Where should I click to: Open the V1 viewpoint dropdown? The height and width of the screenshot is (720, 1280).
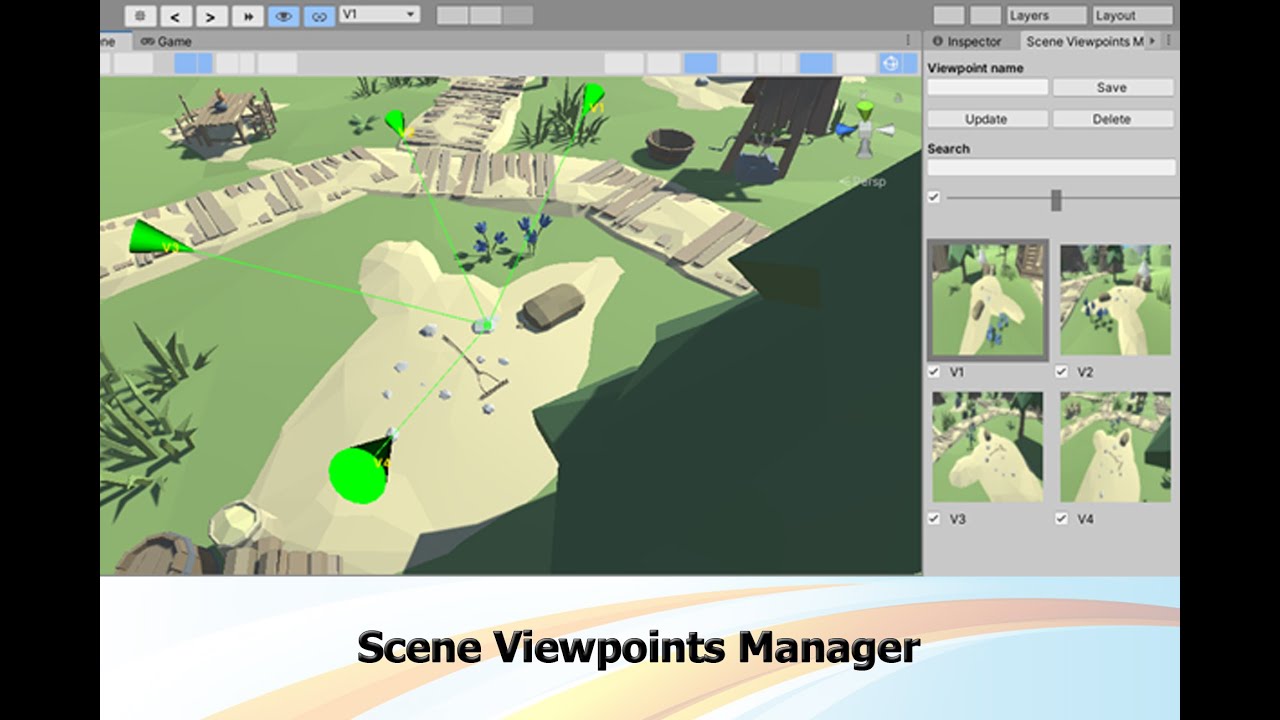coord(380,15)
